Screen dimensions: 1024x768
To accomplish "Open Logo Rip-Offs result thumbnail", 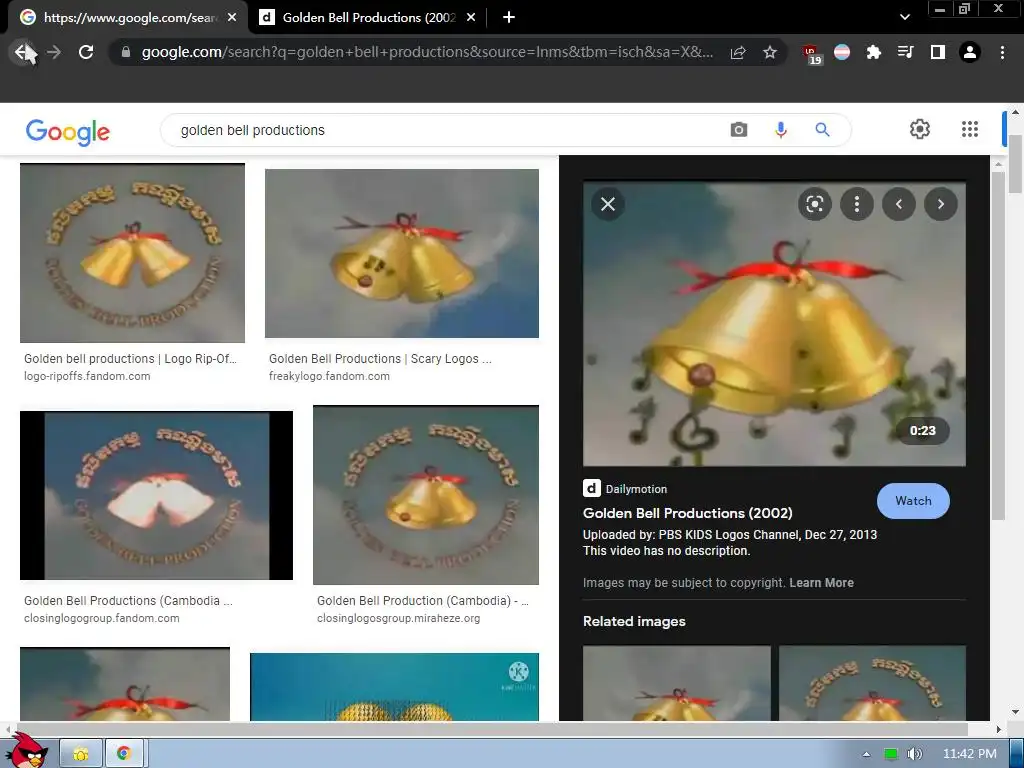I will click(133, 253).
